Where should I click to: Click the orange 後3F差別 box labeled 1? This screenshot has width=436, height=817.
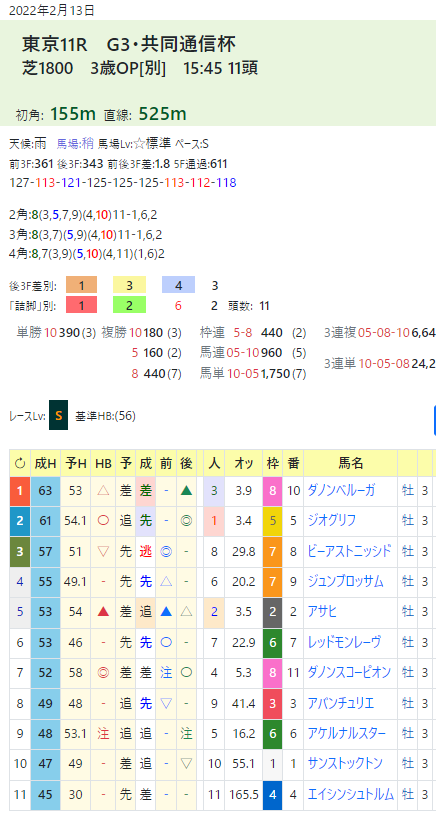[81, 285]
